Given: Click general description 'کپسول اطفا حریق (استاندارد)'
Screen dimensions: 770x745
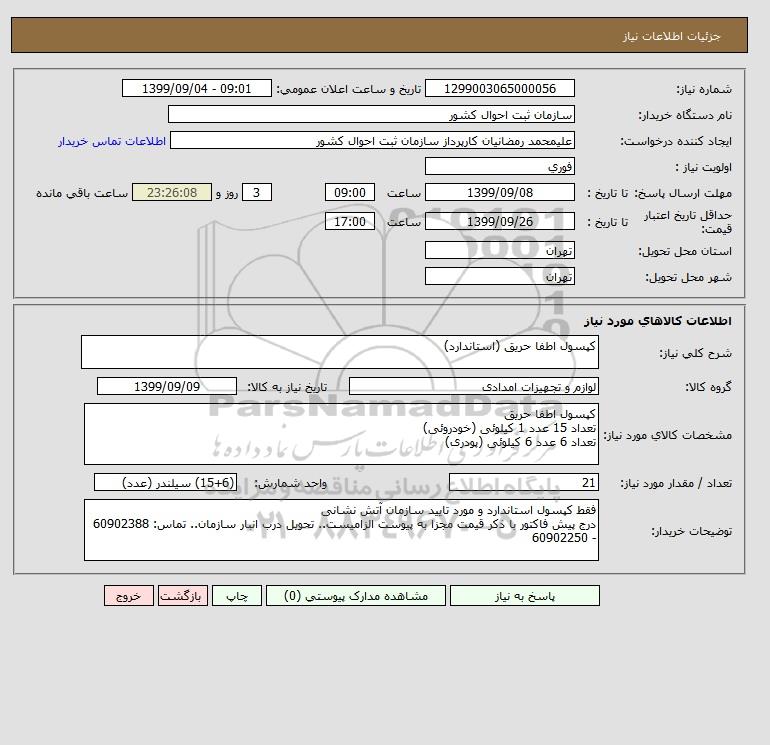Looking at the screenshot, I should [340, 352].
